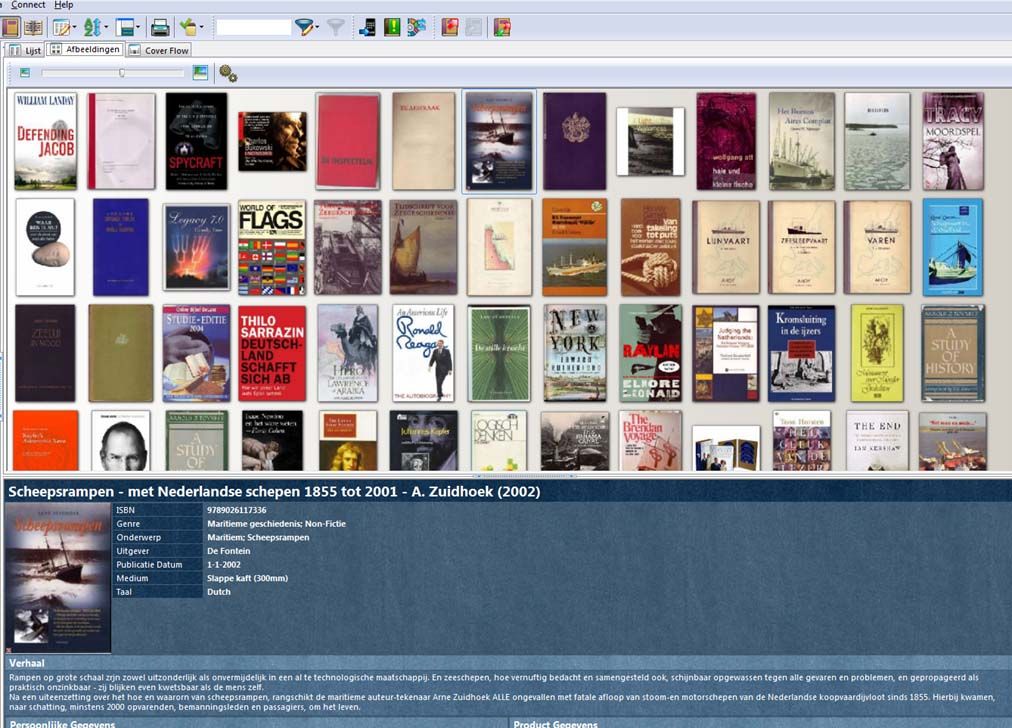
Task: Click the printer icon
Action: (159, 27)
